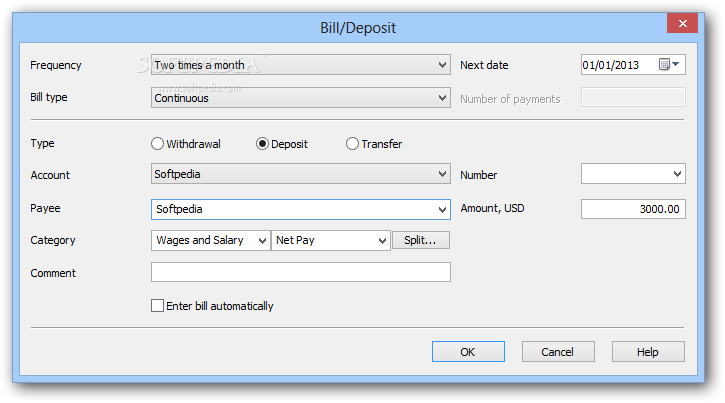Open the Frequency dropdown

(x=301, y=65)
